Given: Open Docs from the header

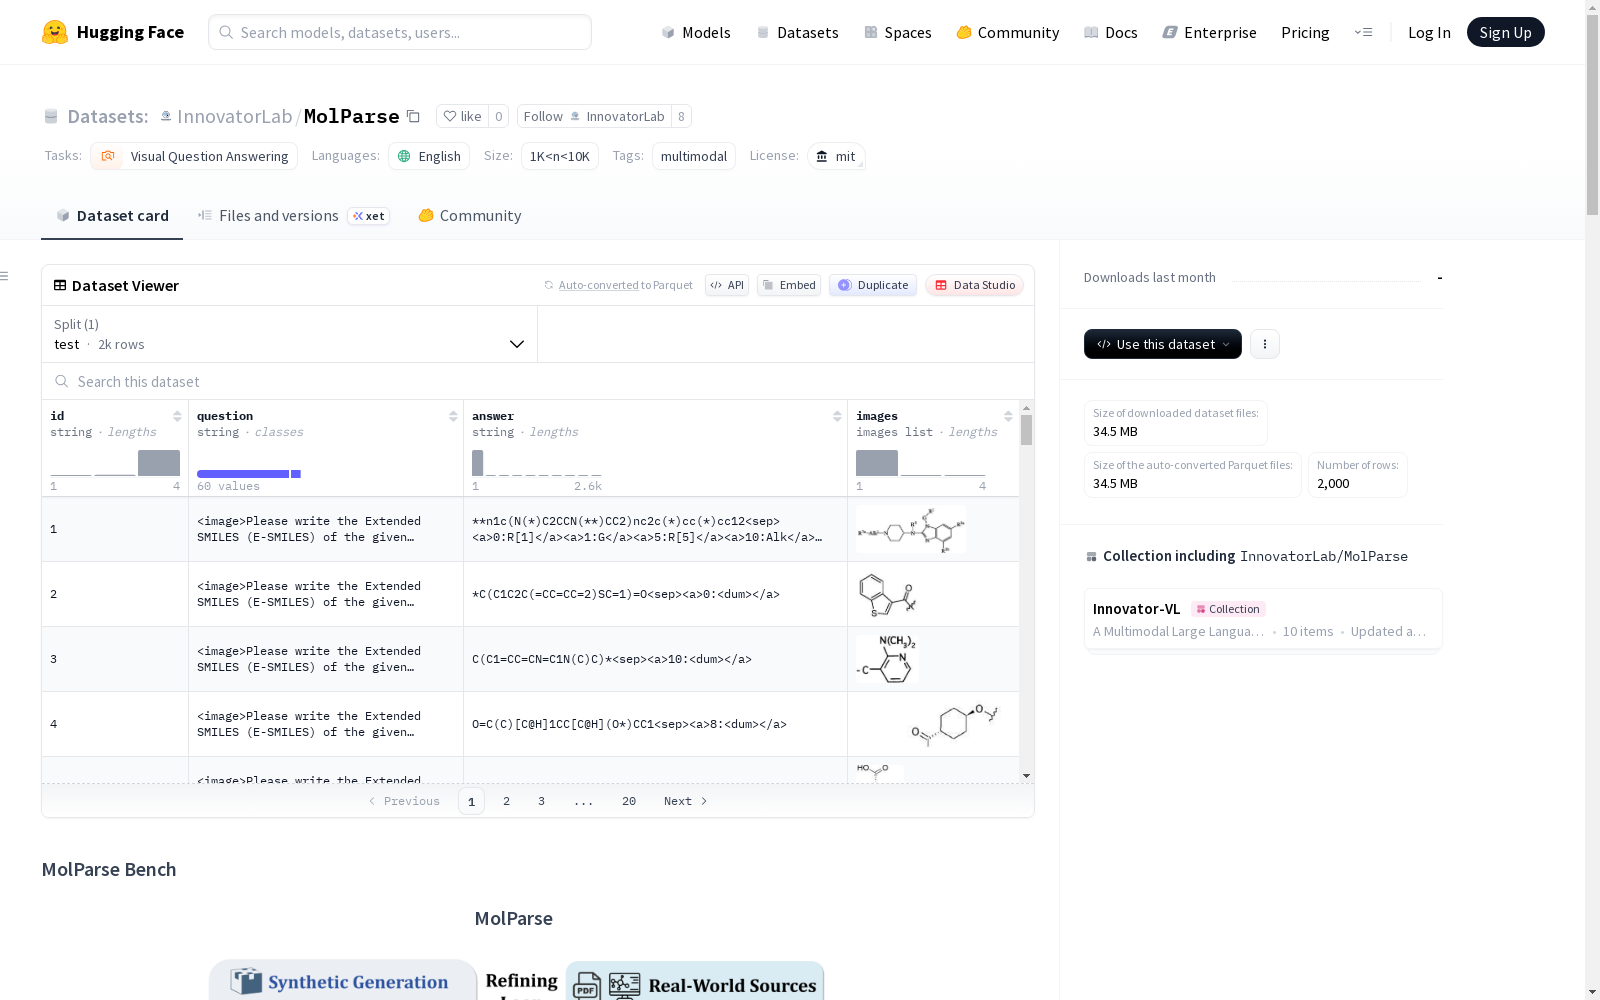Looking at the screenshot, I should (1111, 32).
